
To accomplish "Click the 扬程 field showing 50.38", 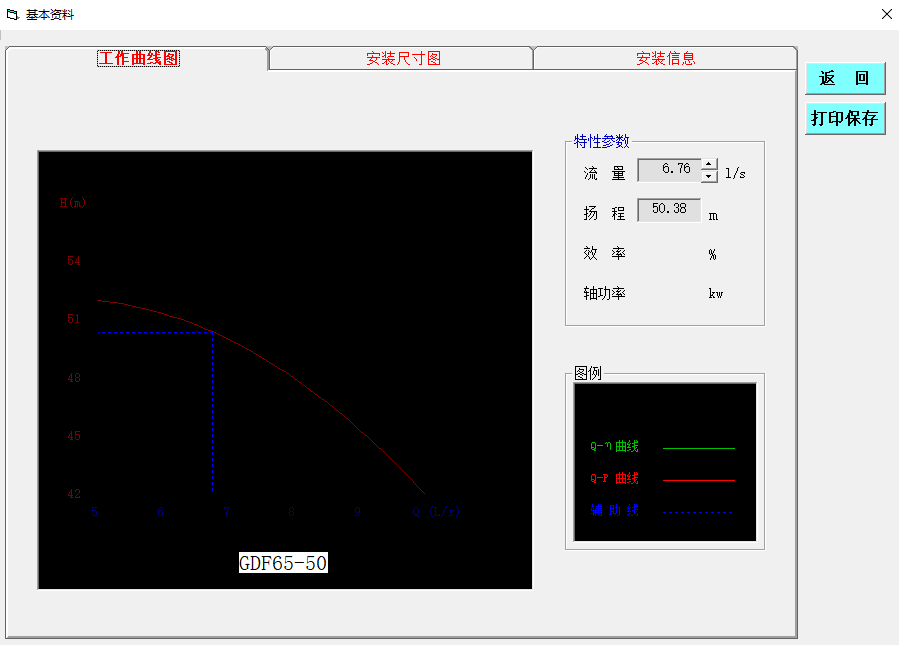I will (669, 210).
